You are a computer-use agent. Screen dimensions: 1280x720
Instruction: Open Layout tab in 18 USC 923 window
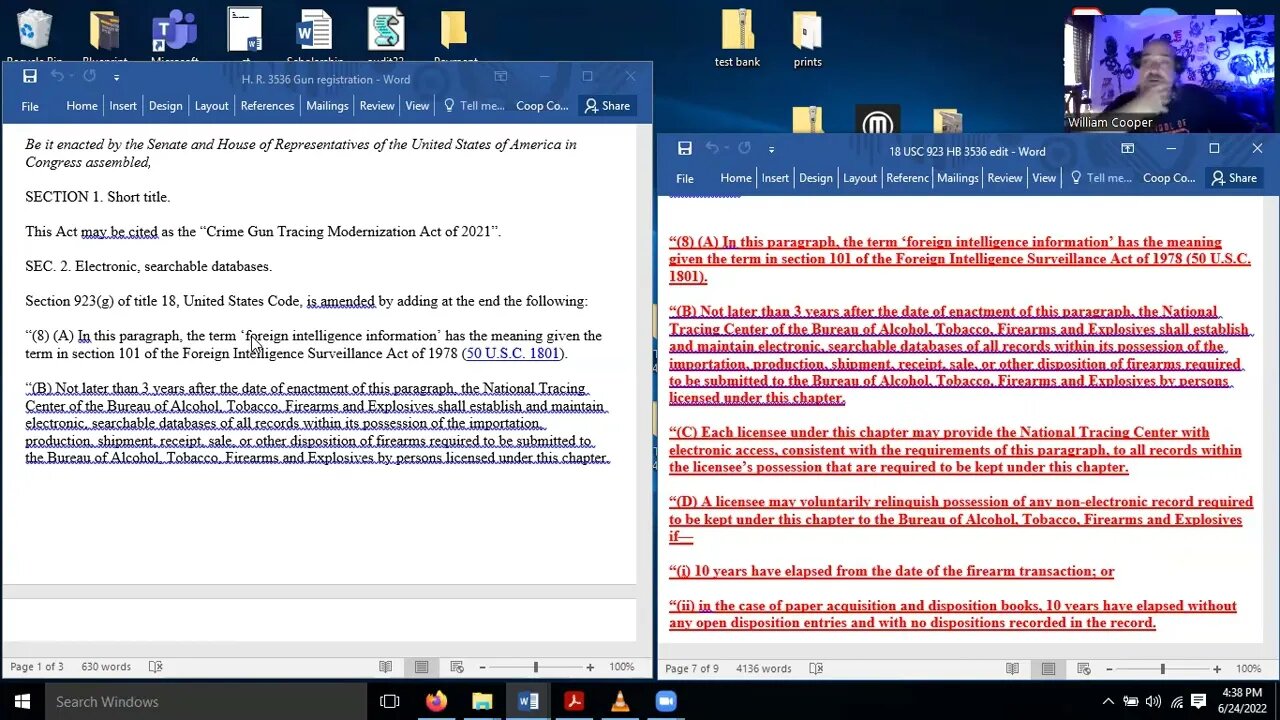pyautogui.click(x=860, y=178)
